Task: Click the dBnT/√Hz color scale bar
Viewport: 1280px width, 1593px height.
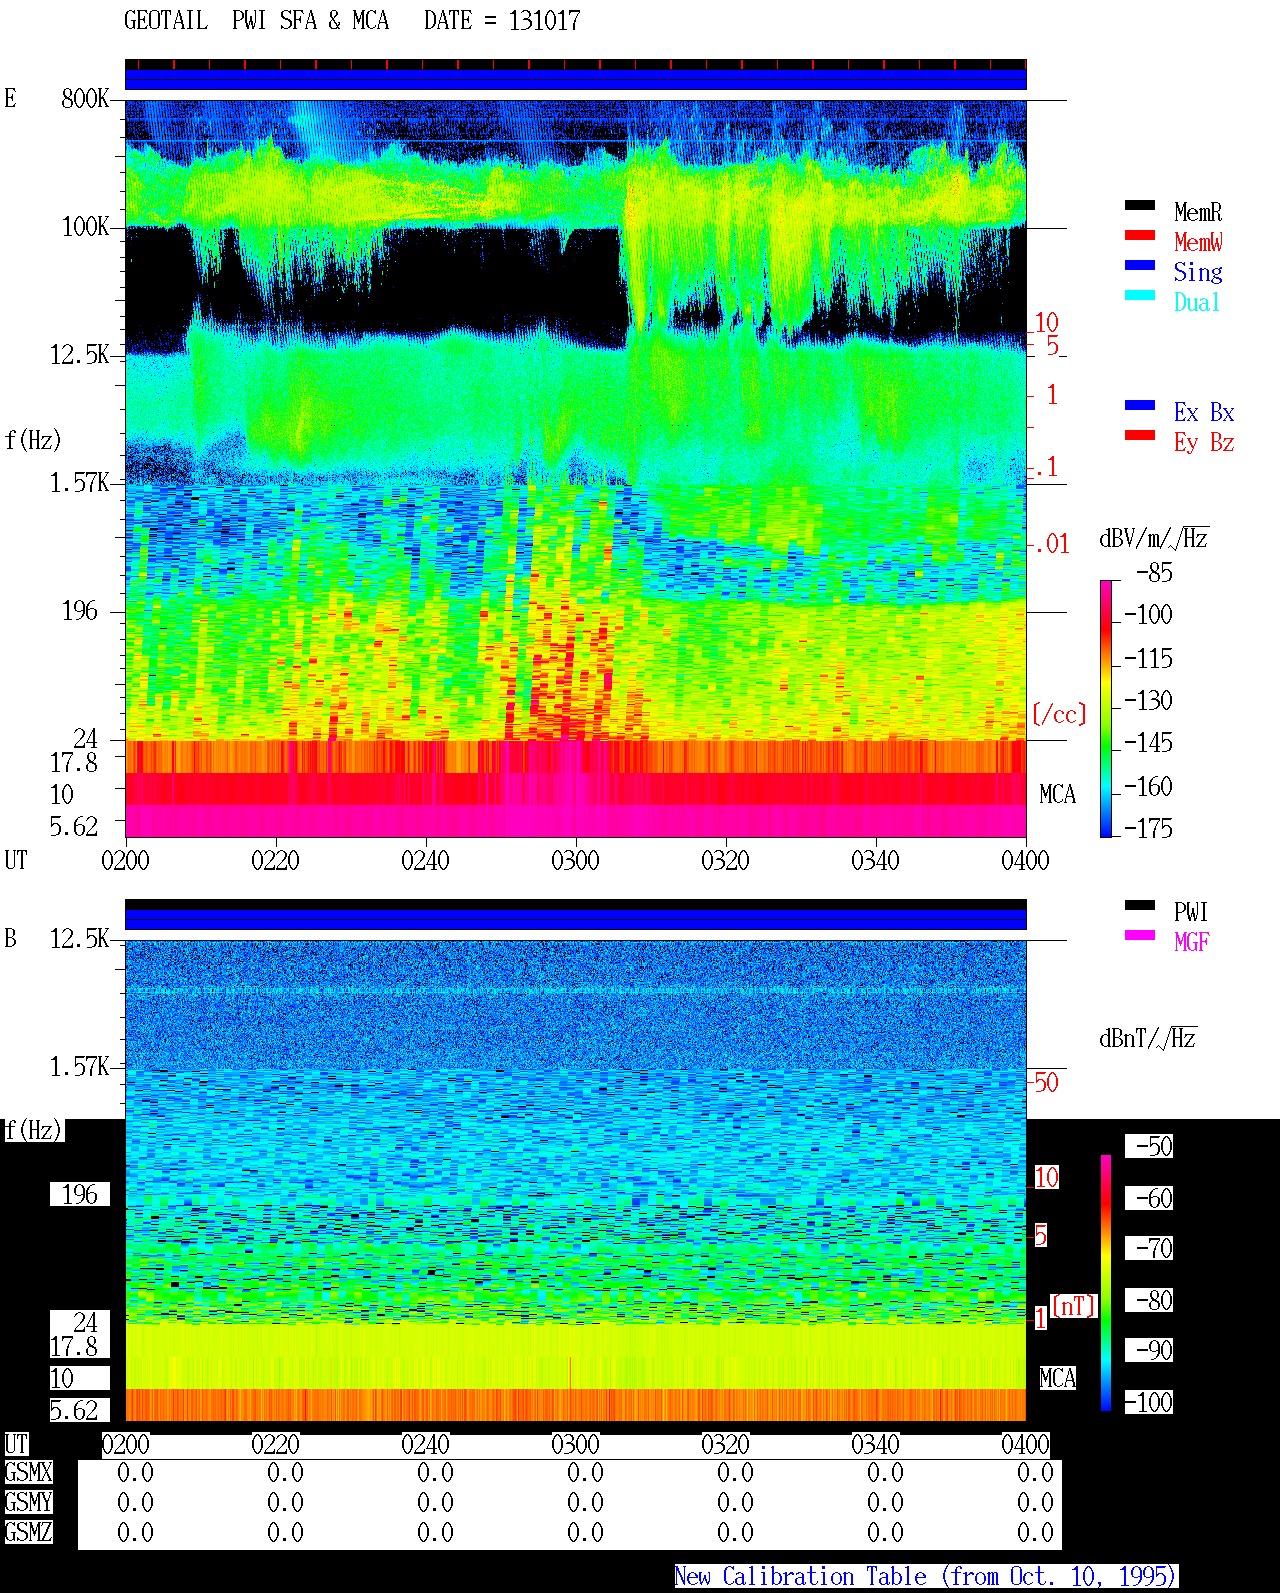Action: click(1105, 1283)
